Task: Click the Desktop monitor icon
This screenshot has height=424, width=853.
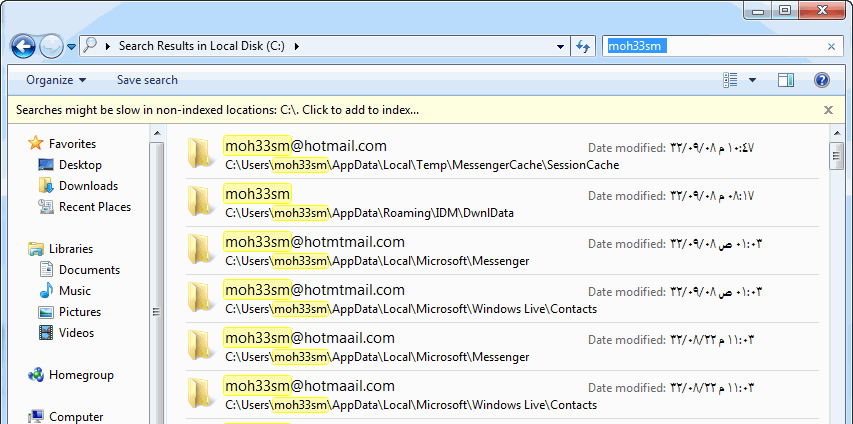Action: point(46,164)
